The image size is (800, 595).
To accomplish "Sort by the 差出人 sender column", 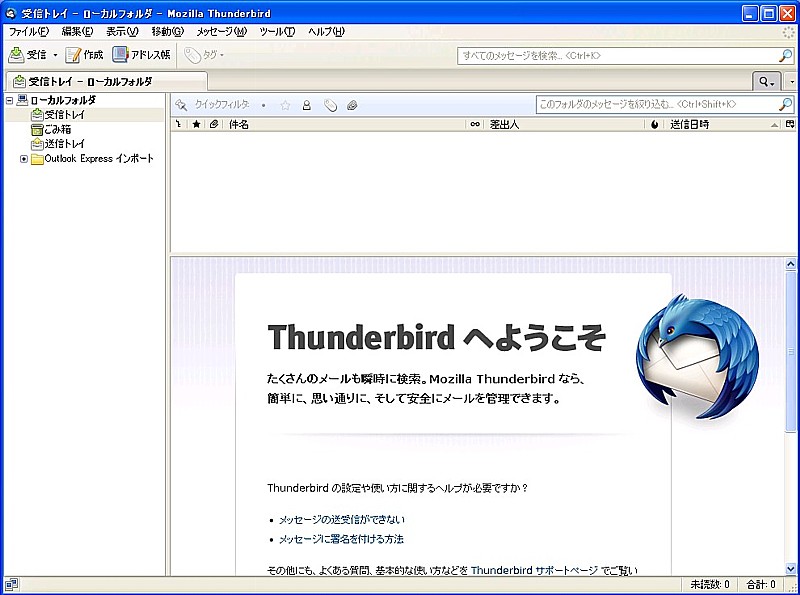I will point(565,124).
